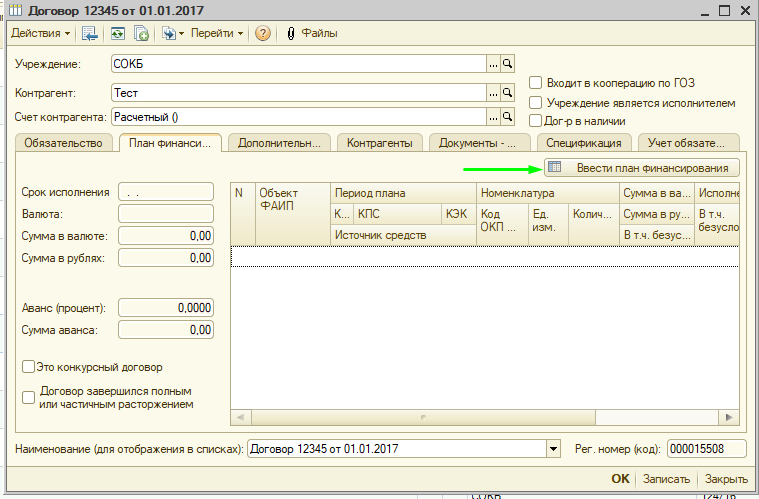759x499 pixels.
Task: Click the copy document icon in toolbar
Action: (141, 33)
